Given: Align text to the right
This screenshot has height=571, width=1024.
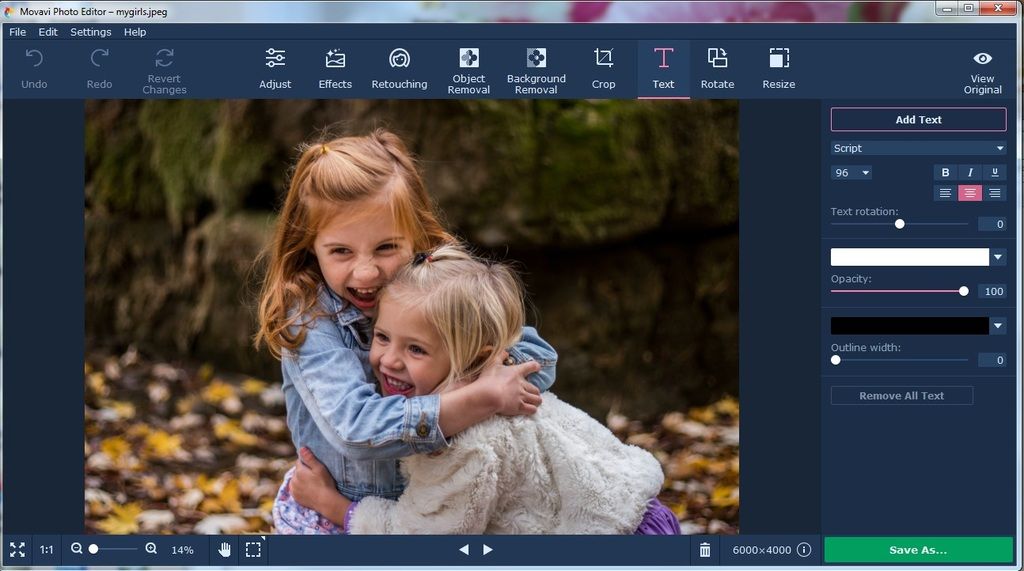Looking at the screenshot, I should [x=995, y=193].
